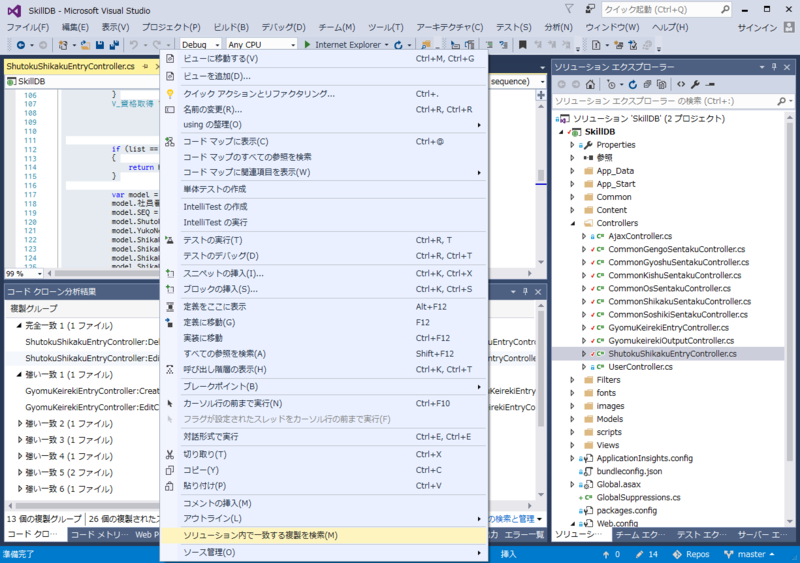
Task: Select GyomuKeirekiEntryController.cs in Solution Explorer
Action: pyautogui.click(x=668, y=328)
